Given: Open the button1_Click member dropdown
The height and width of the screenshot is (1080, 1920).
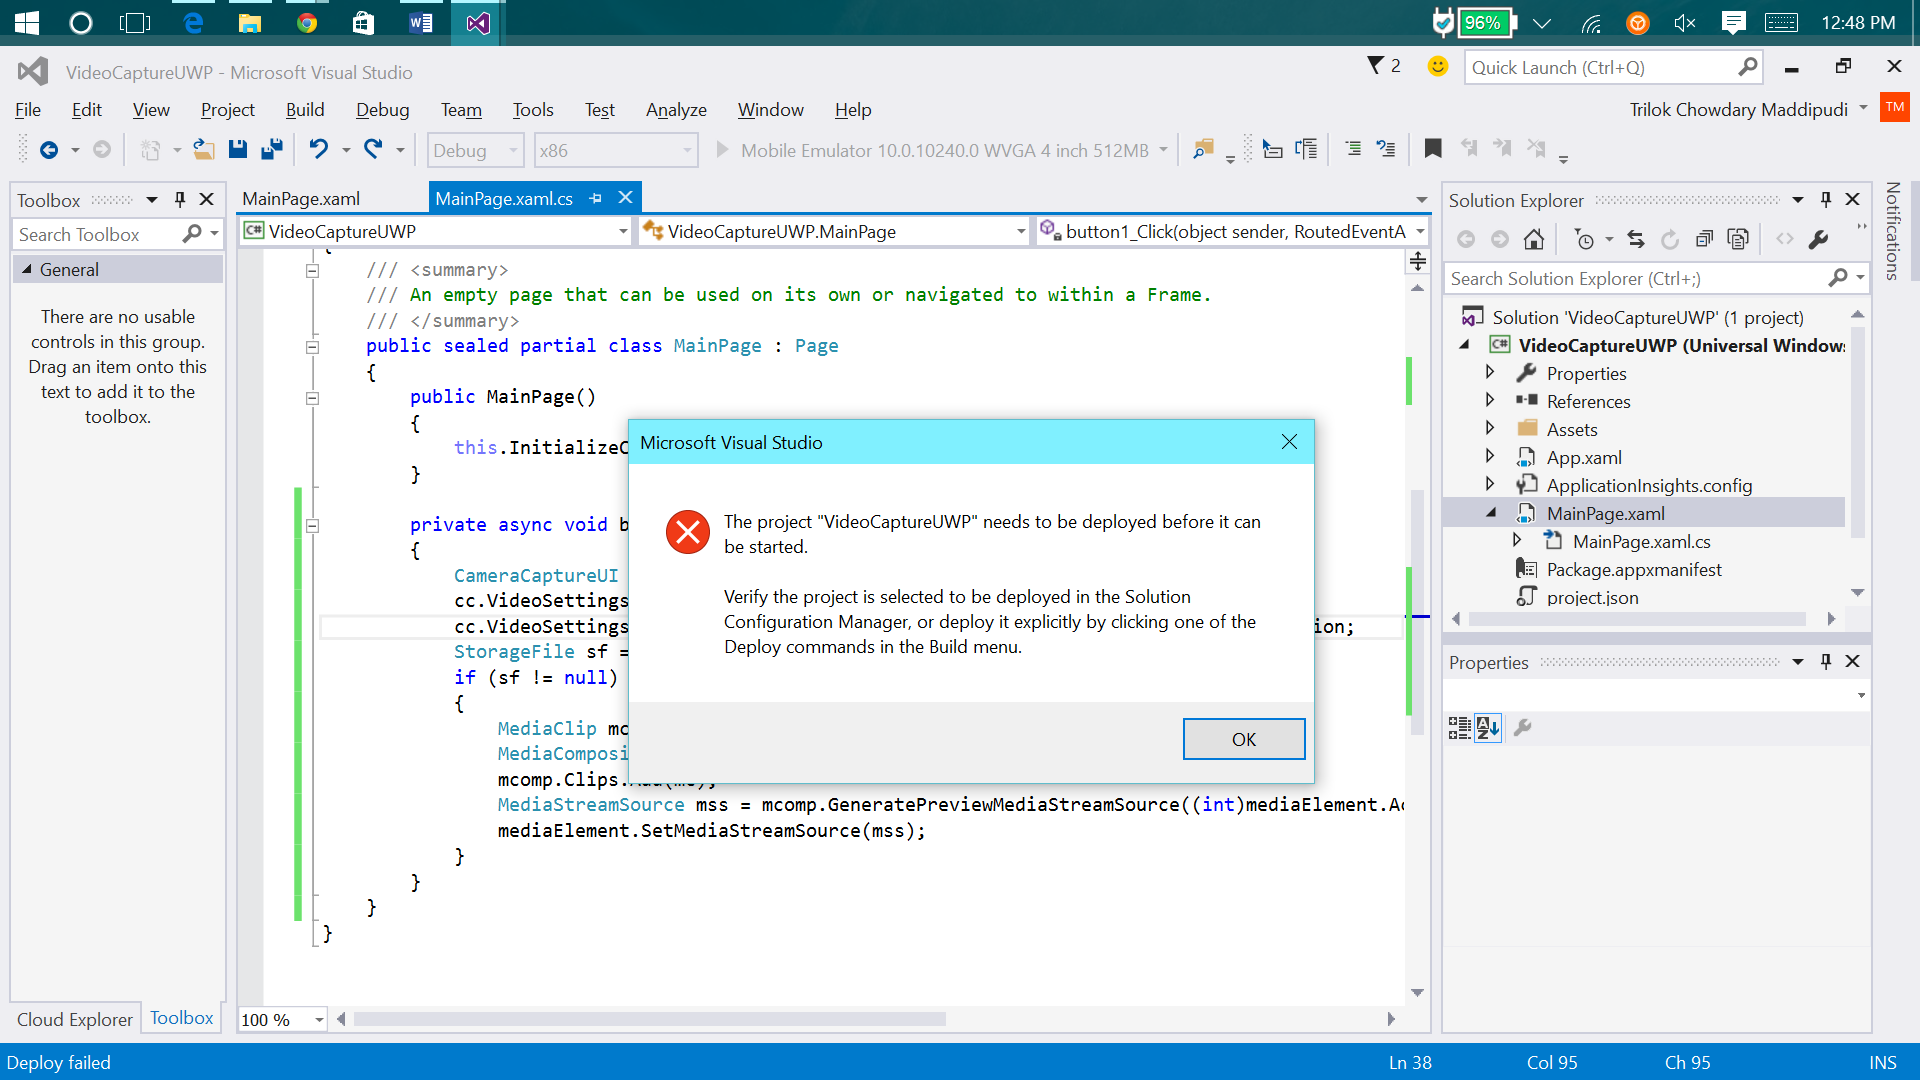Looking at the screenshot, I should tap(1419, 232).
